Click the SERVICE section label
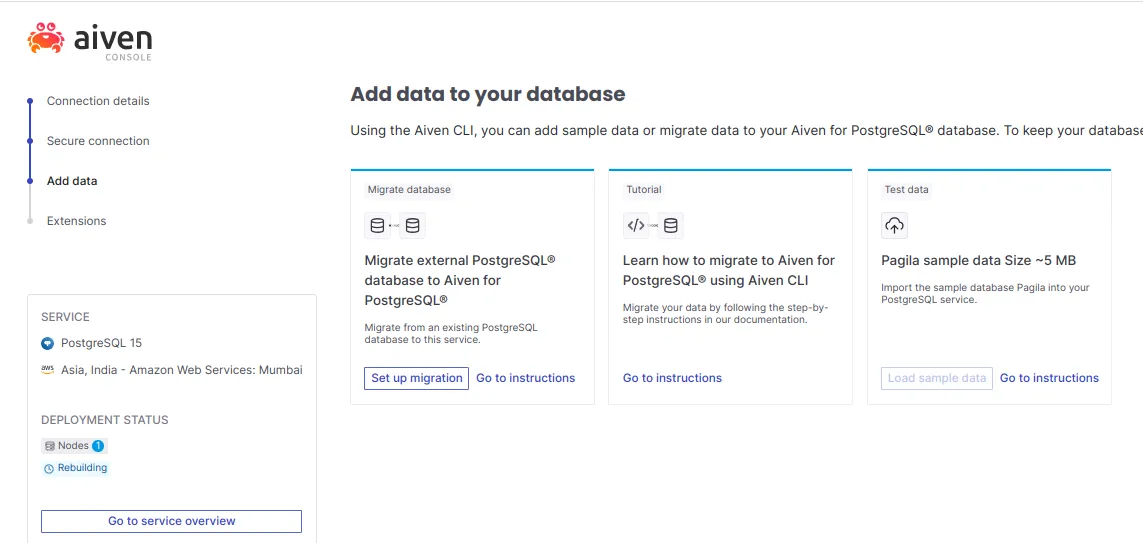The height and width of the screenshot is (543, 1143). 66,317
